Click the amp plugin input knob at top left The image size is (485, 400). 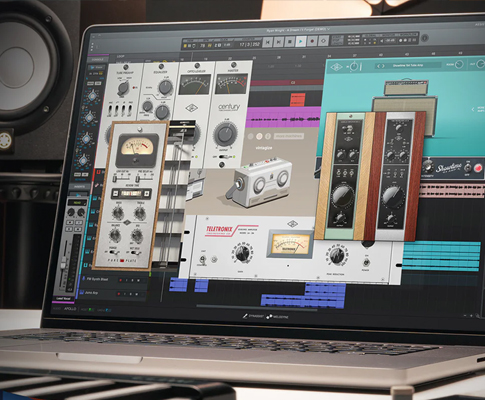click(354, 67)
